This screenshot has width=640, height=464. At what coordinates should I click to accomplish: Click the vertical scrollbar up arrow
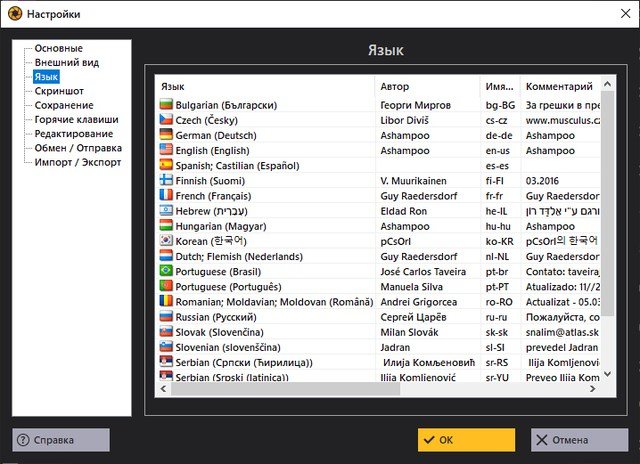[607, 84]
